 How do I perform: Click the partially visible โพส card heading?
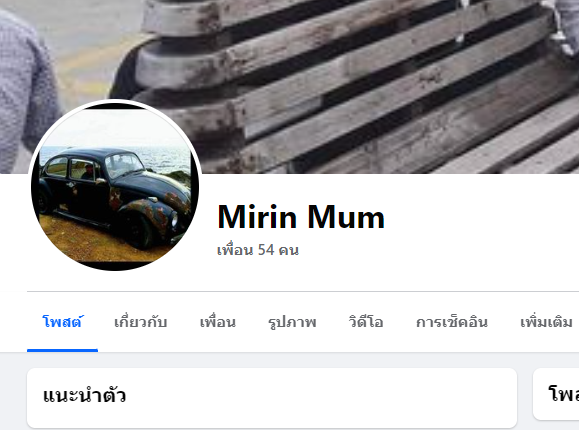pyautogui.click(x=563, y=394)
